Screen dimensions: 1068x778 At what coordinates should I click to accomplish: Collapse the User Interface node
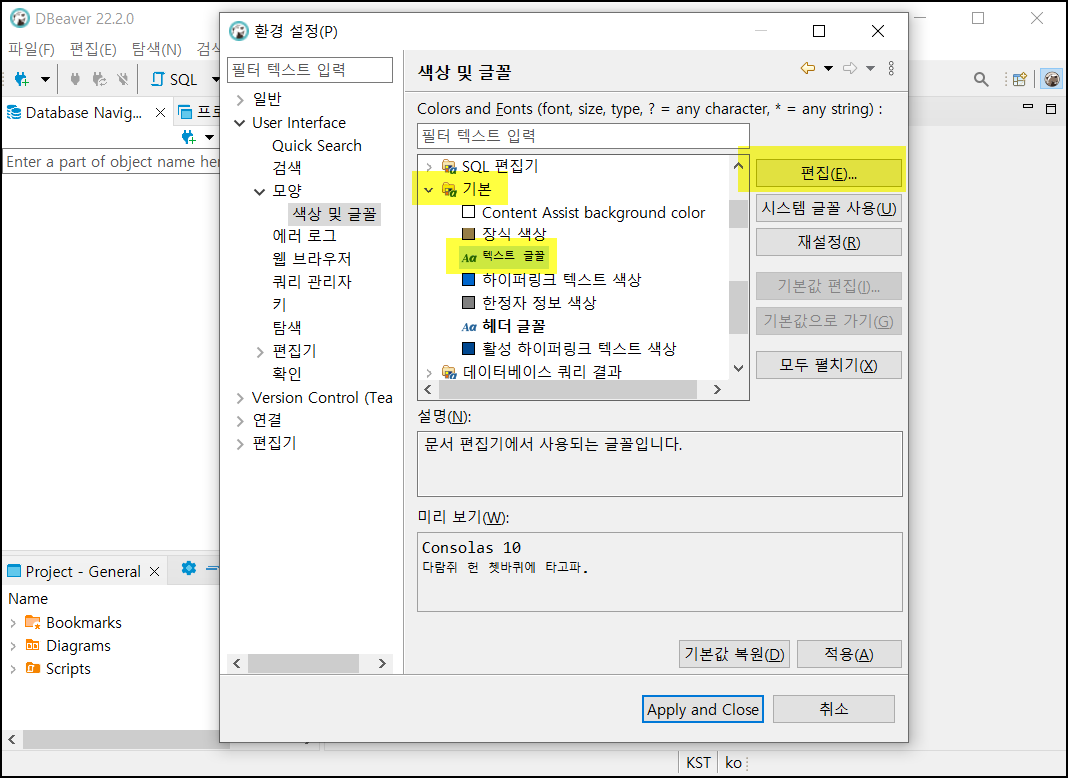pos(240,123)
